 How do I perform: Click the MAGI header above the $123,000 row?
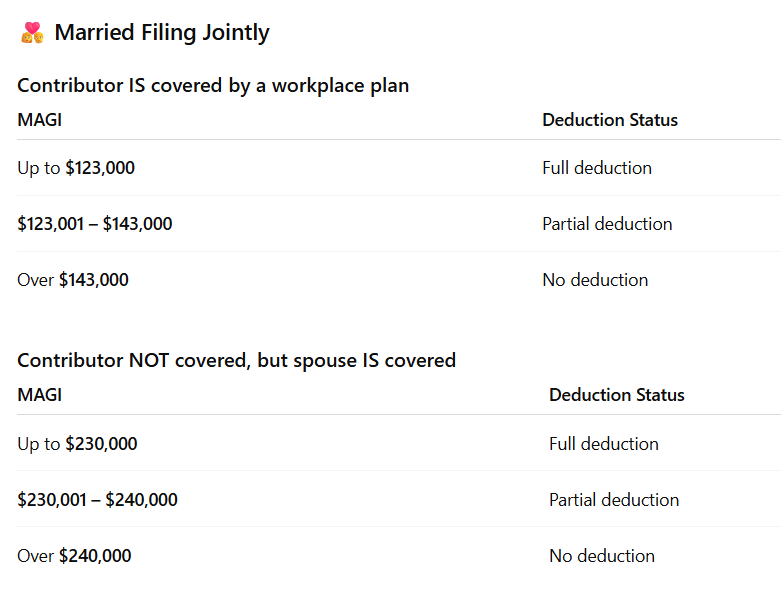pos(39,120)
